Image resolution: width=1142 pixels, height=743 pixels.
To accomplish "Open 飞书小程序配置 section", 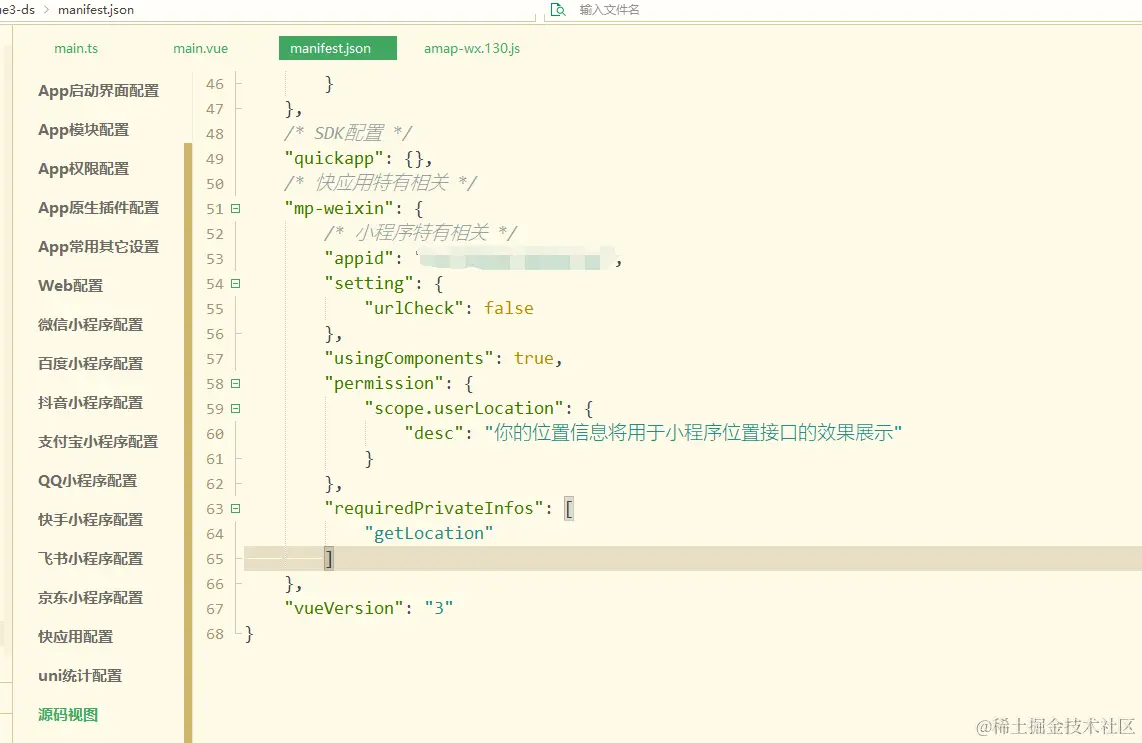I will 90,559.
